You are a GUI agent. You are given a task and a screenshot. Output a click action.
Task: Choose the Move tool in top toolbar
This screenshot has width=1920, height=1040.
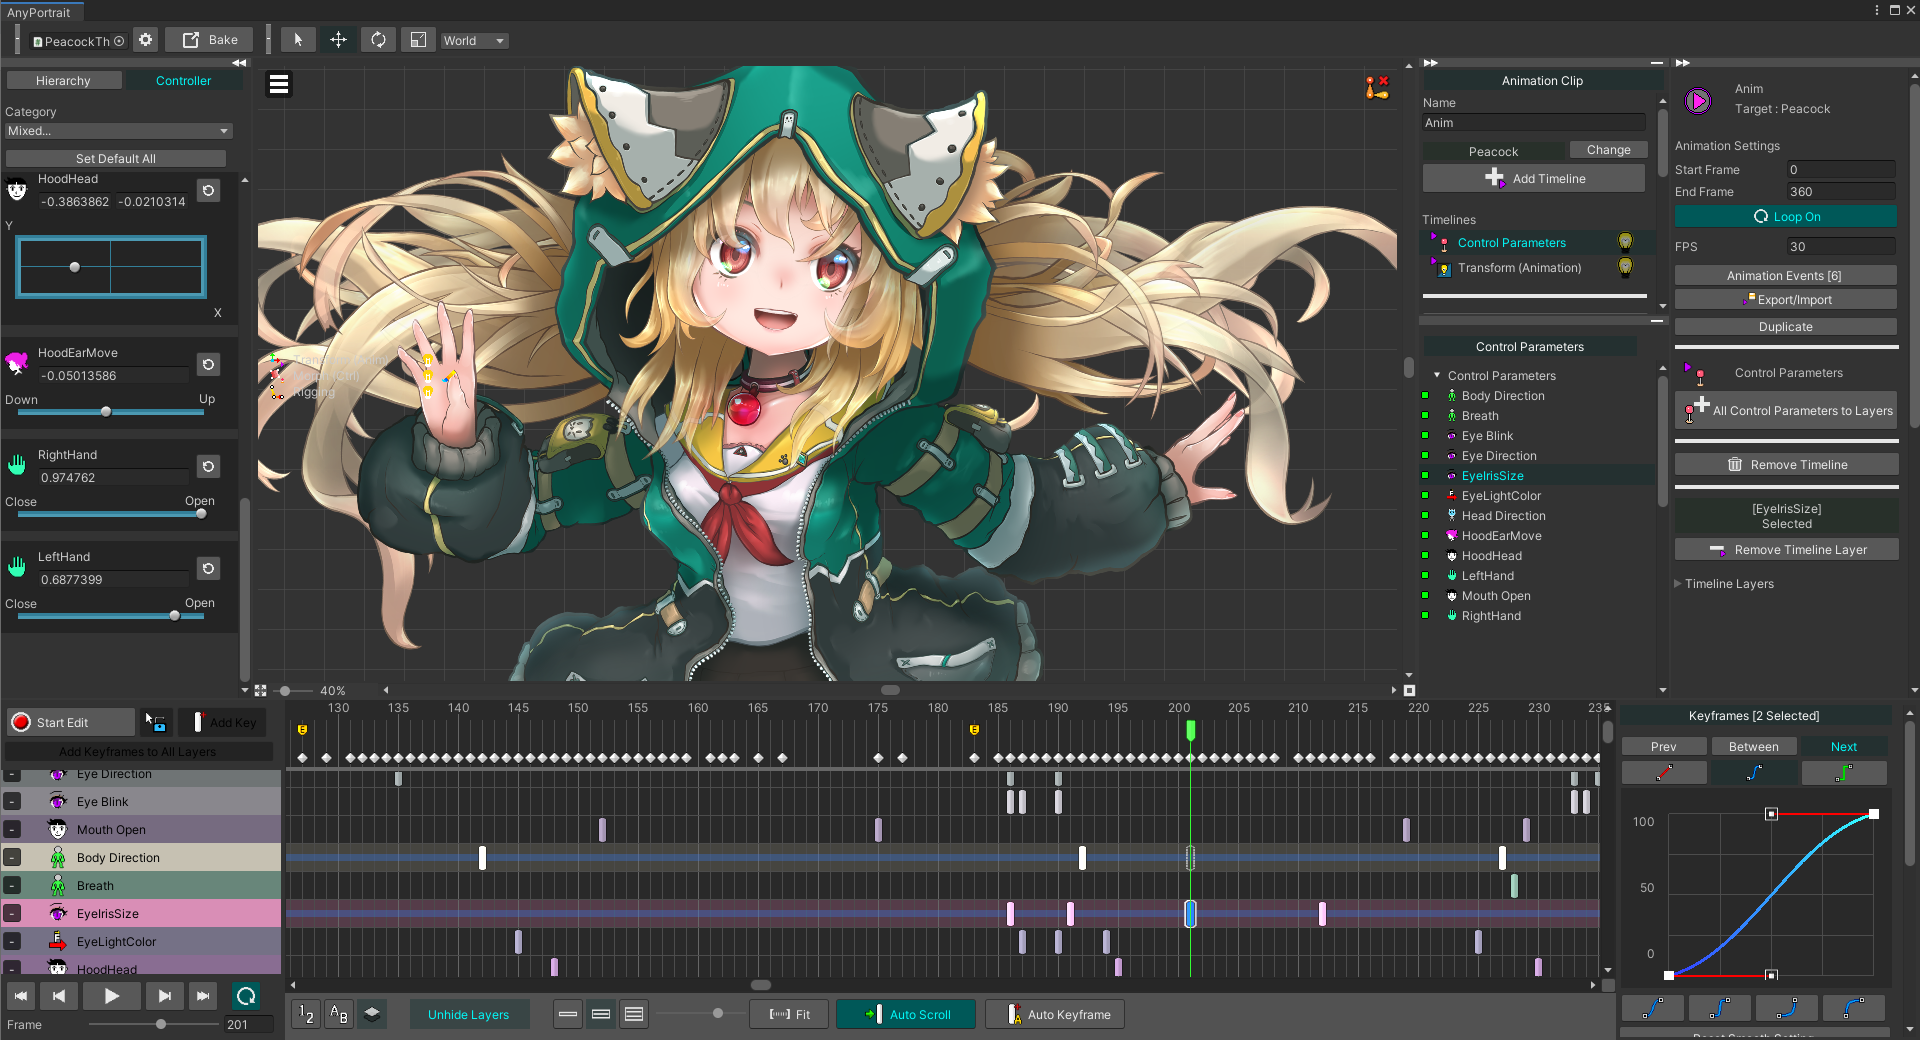[338, 40]
